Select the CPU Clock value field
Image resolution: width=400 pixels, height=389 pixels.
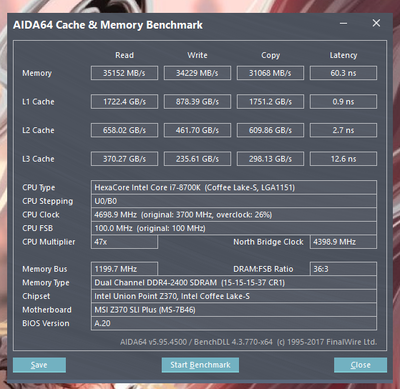[234, 215]
